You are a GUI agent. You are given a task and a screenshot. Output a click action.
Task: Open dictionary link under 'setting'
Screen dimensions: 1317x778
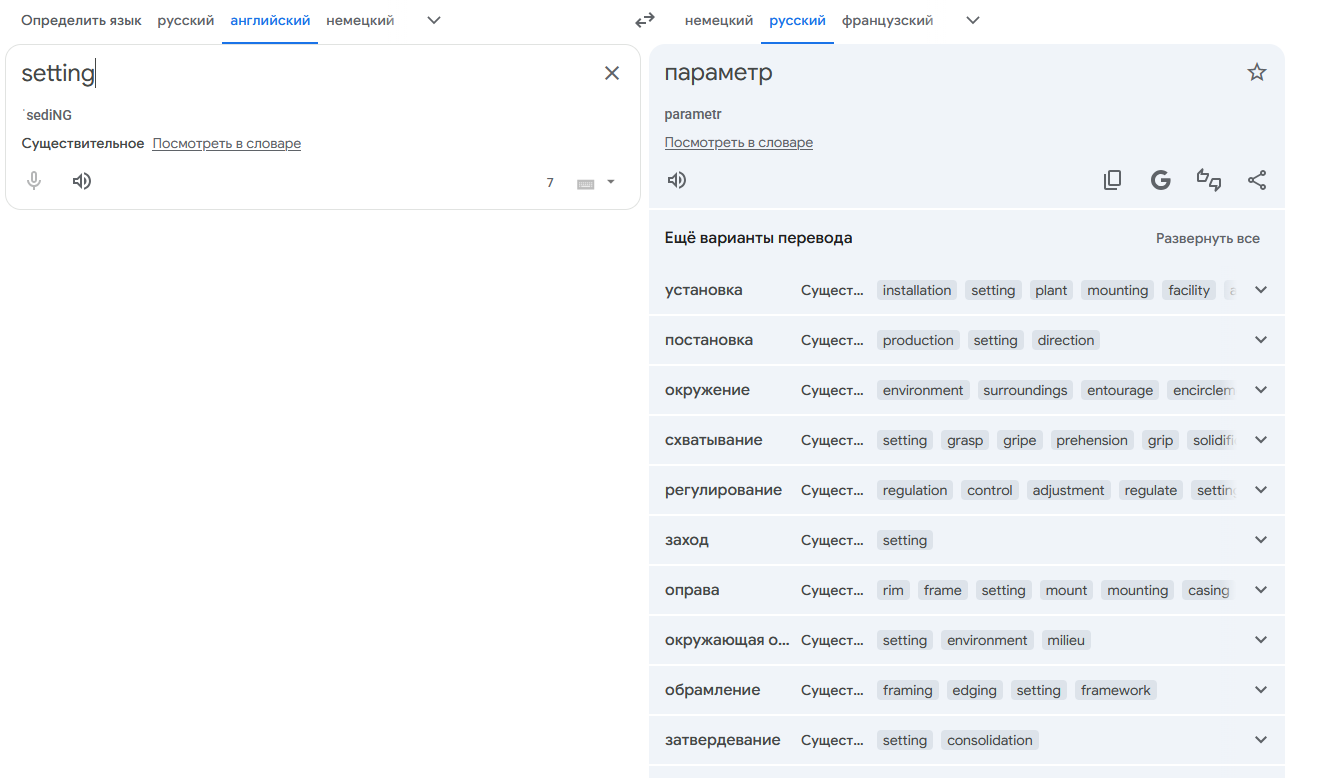pyautogui.click(x=227, y=143)
